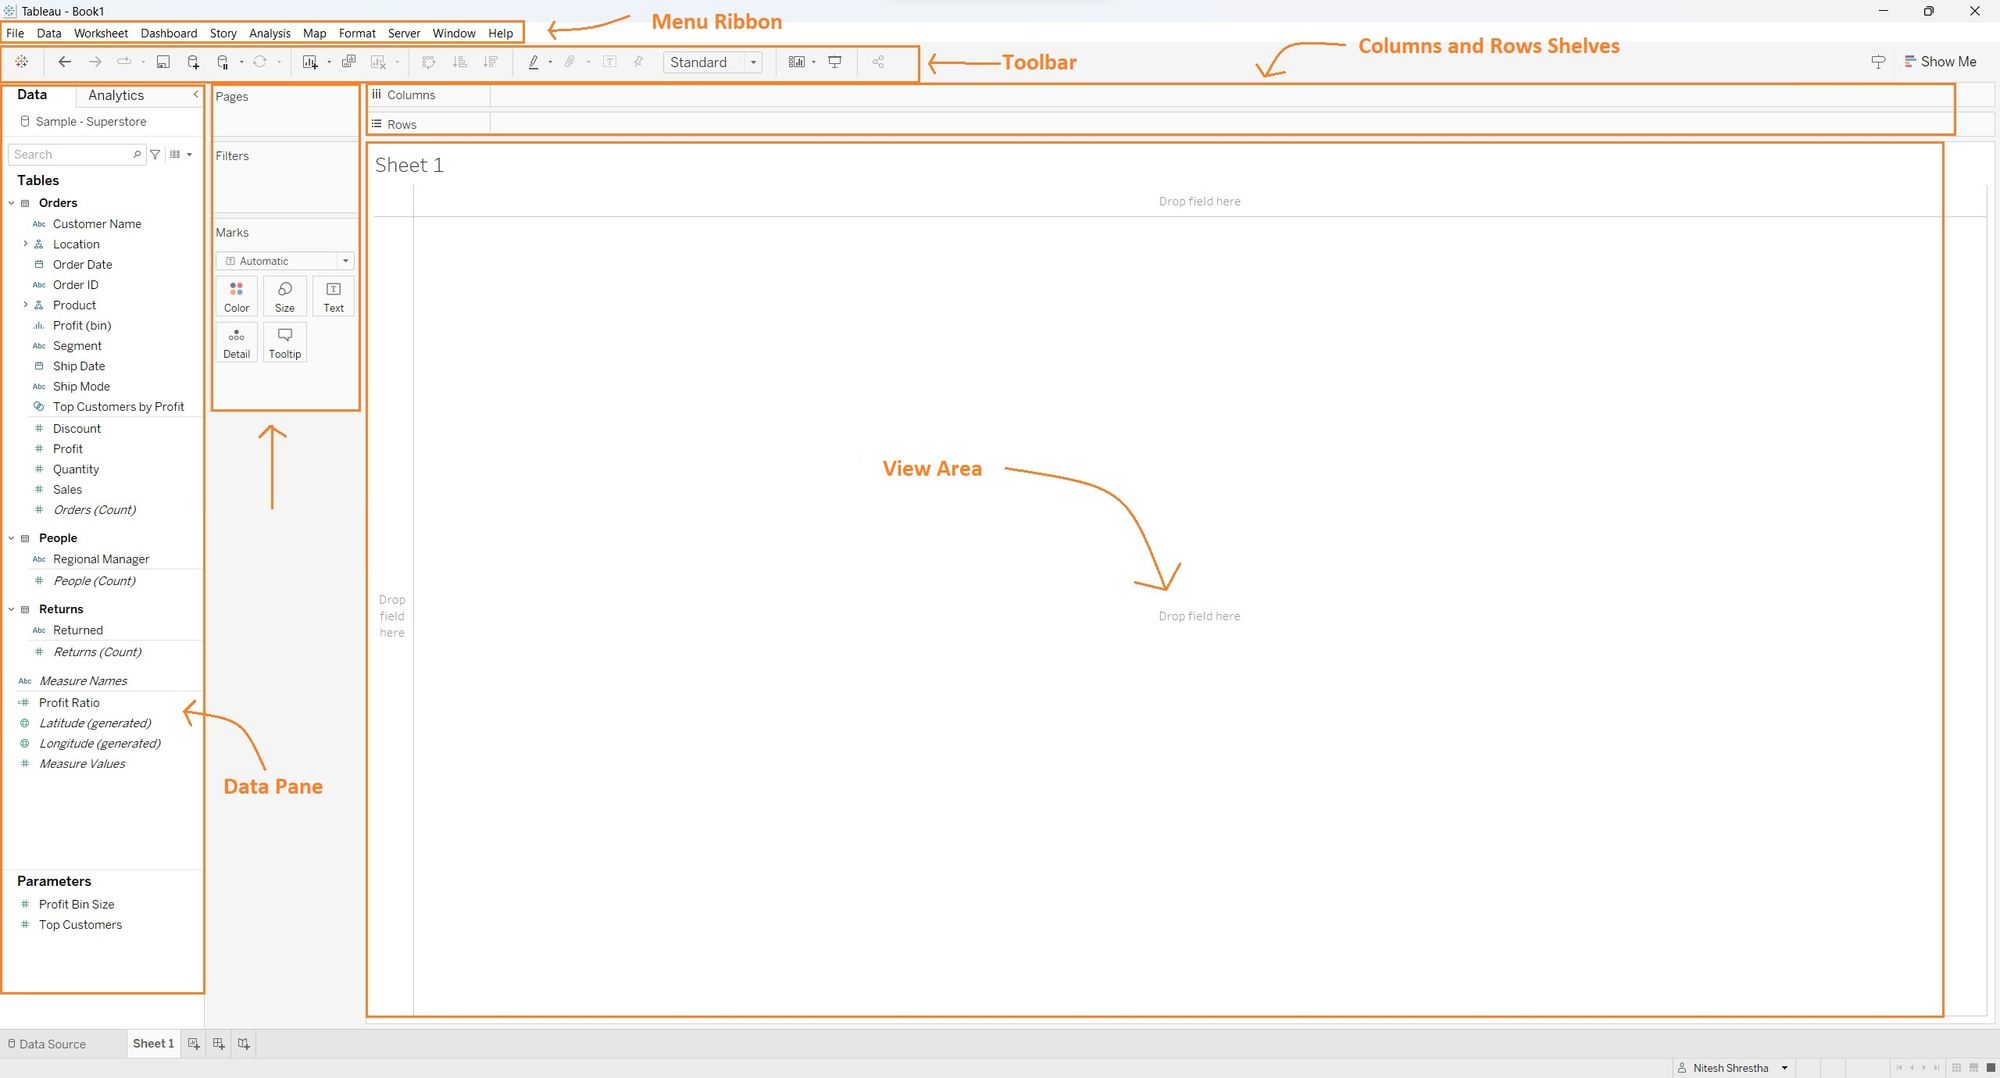Select the Sheet 1 tab
The image size is (2000, 1078).
(x=153, y=1044)
